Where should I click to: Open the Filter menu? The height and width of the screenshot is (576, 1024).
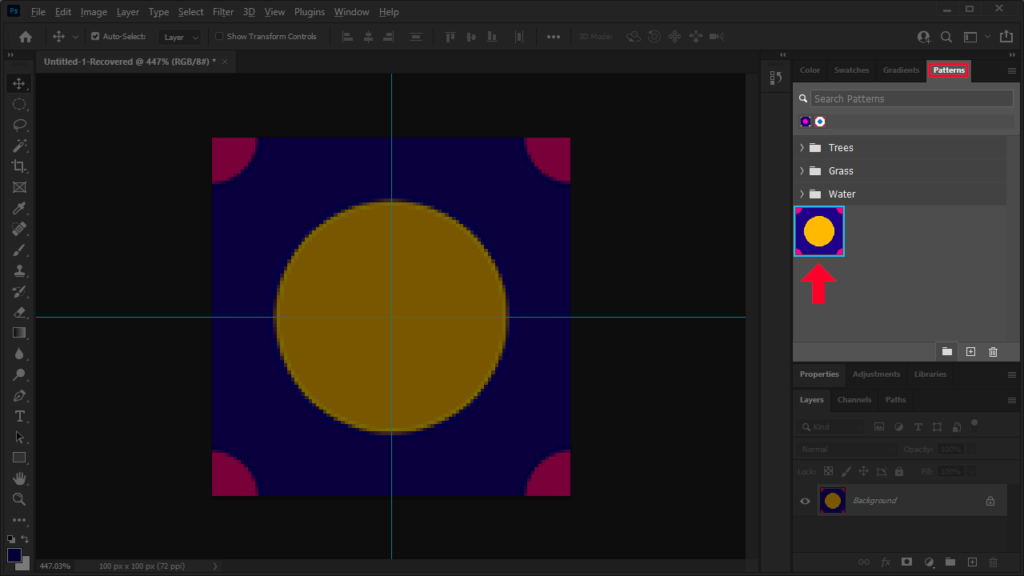(222, 11)
